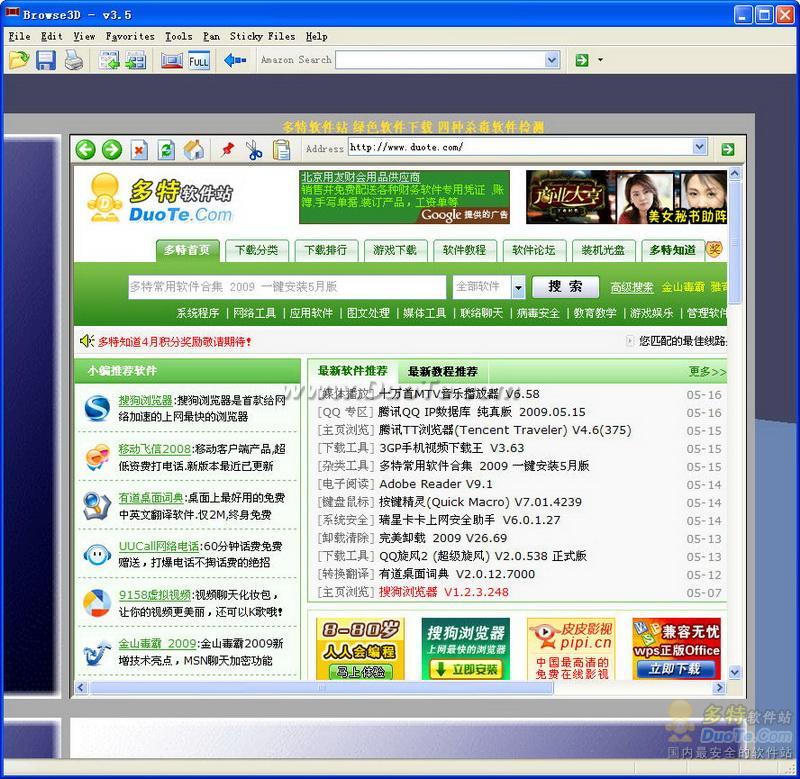Click the clipboard paste icon
The height and width of the screenshot is (779, 800).
coord(281,150)
